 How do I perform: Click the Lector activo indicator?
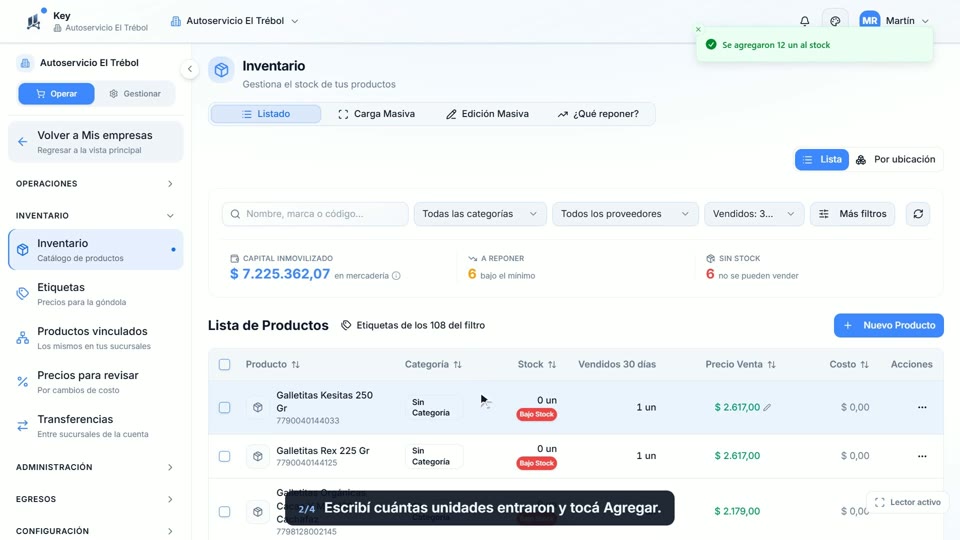(x=907, y=502)
